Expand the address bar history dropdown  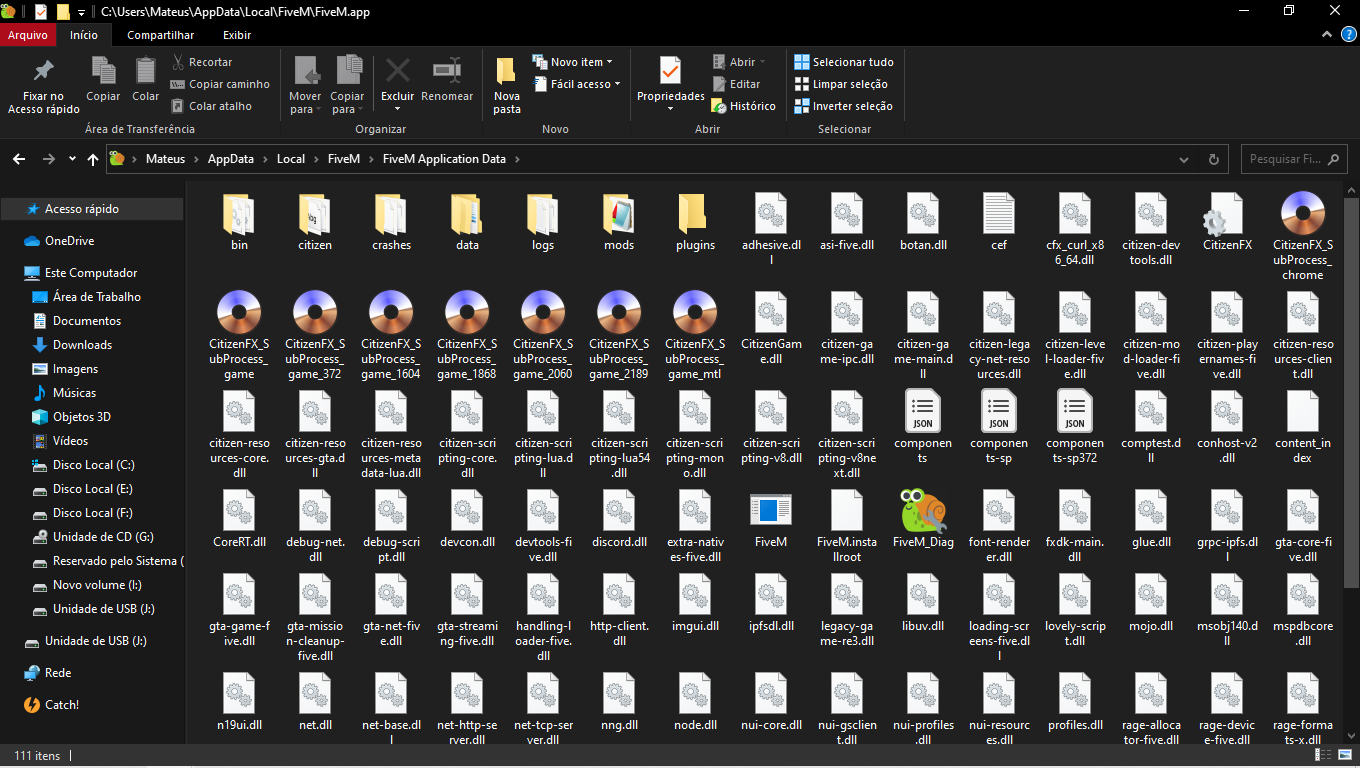(1184, 159)
